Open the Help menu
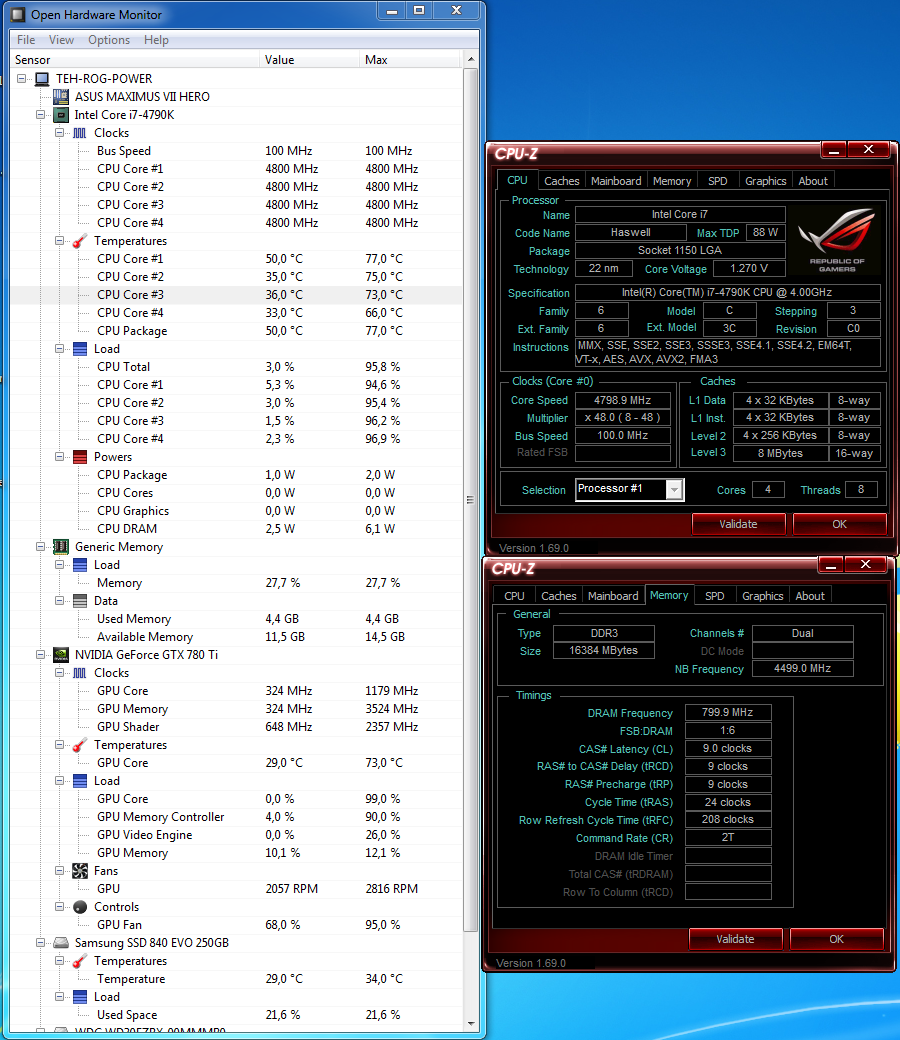This screenshot has width=900, height=1040. [x=157, y=40]
